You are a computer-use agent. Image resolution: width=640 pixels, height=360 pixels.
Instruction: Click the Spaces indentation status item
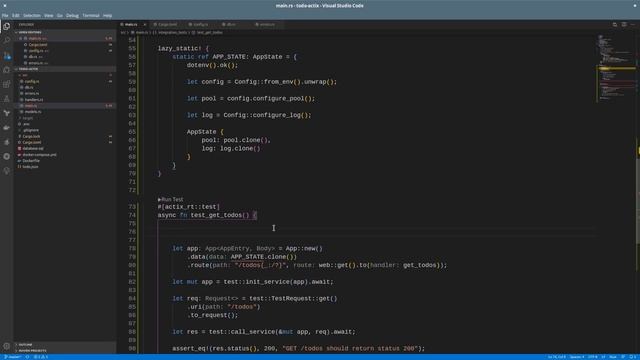(x=577, y=357)
